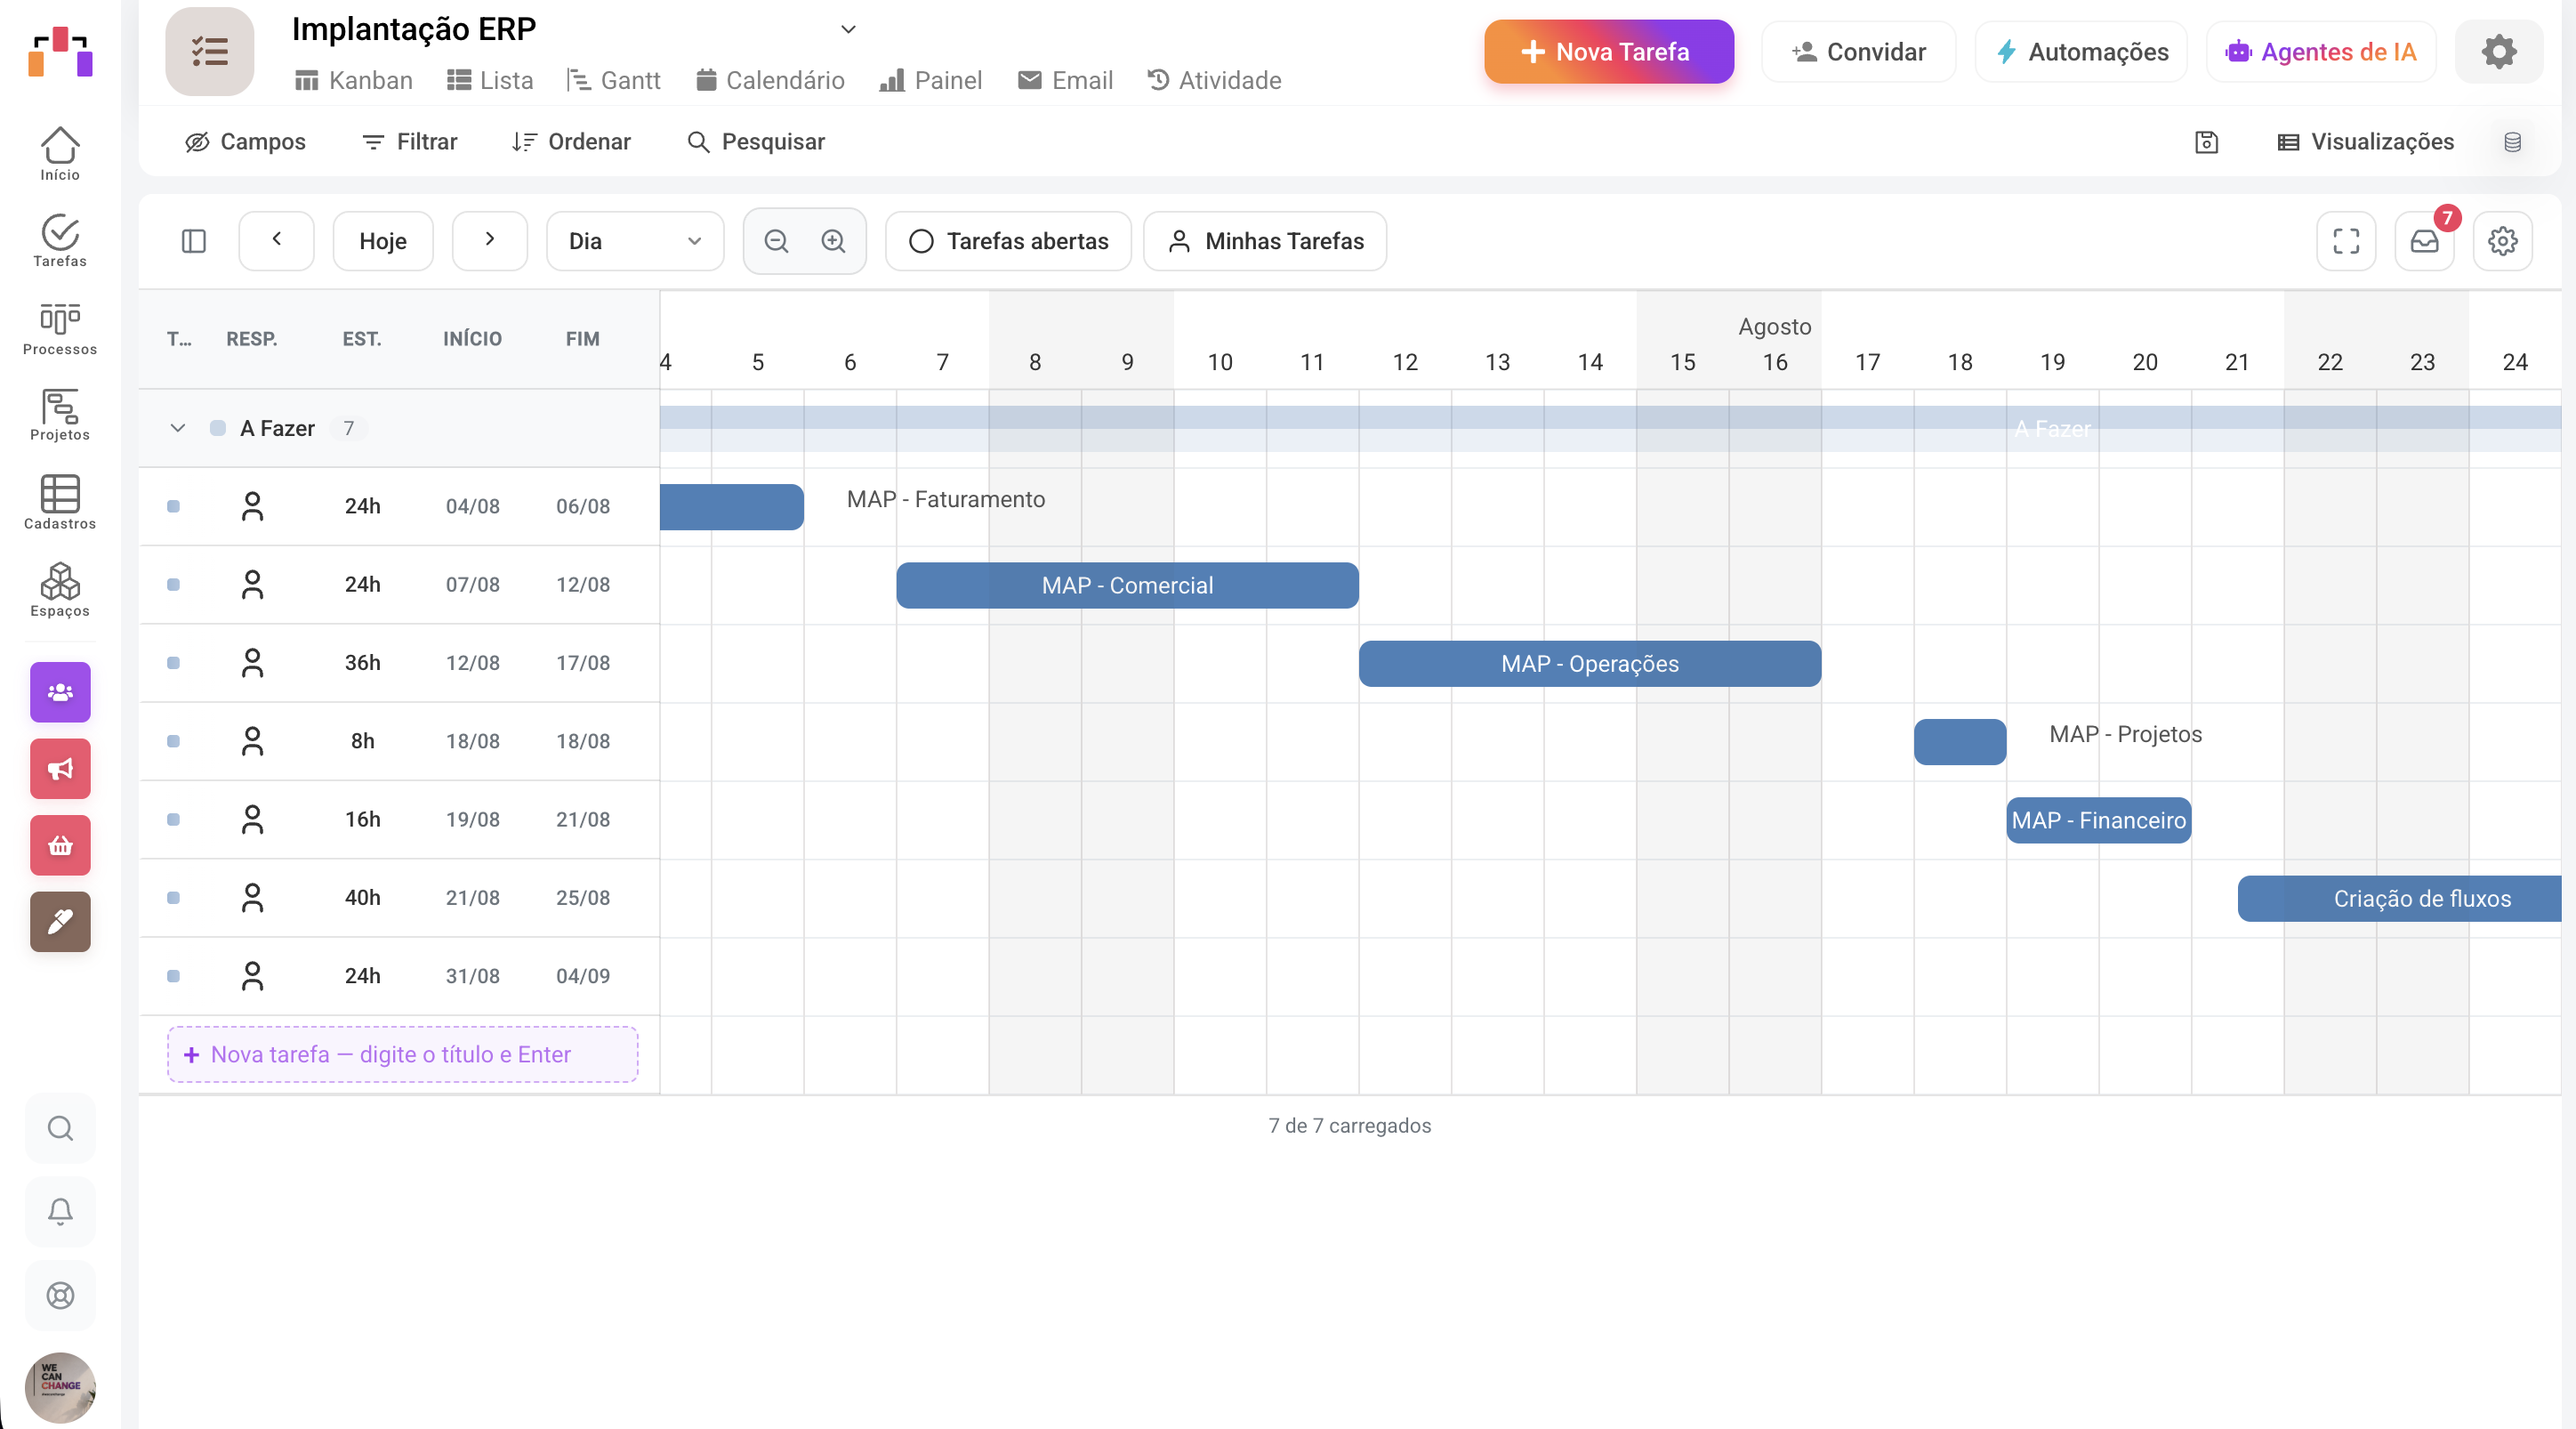Screen dimensions: 2576x1429
Task: Enter fullscreen Gantt mode
Action: pyautogui.click(x=2346, y=241)
